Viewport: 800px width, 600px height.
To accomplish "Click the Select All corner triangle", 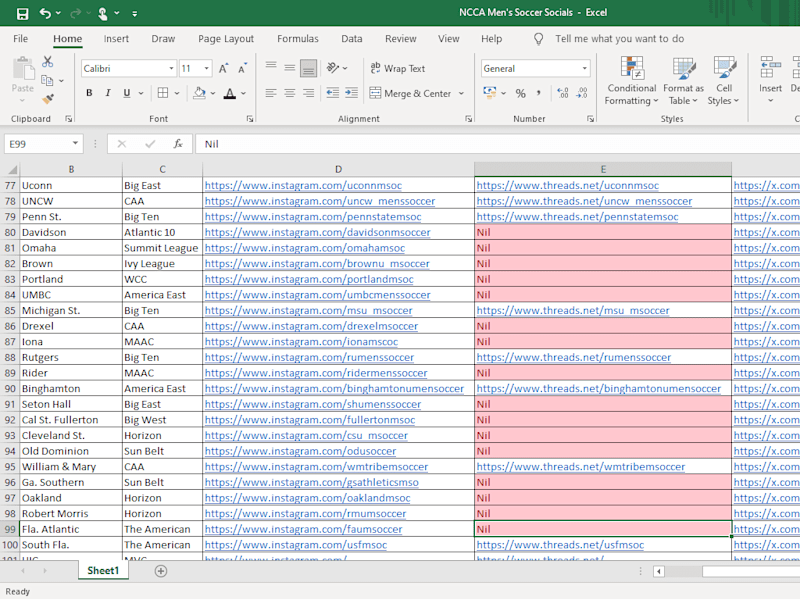I will coord(12,169).
